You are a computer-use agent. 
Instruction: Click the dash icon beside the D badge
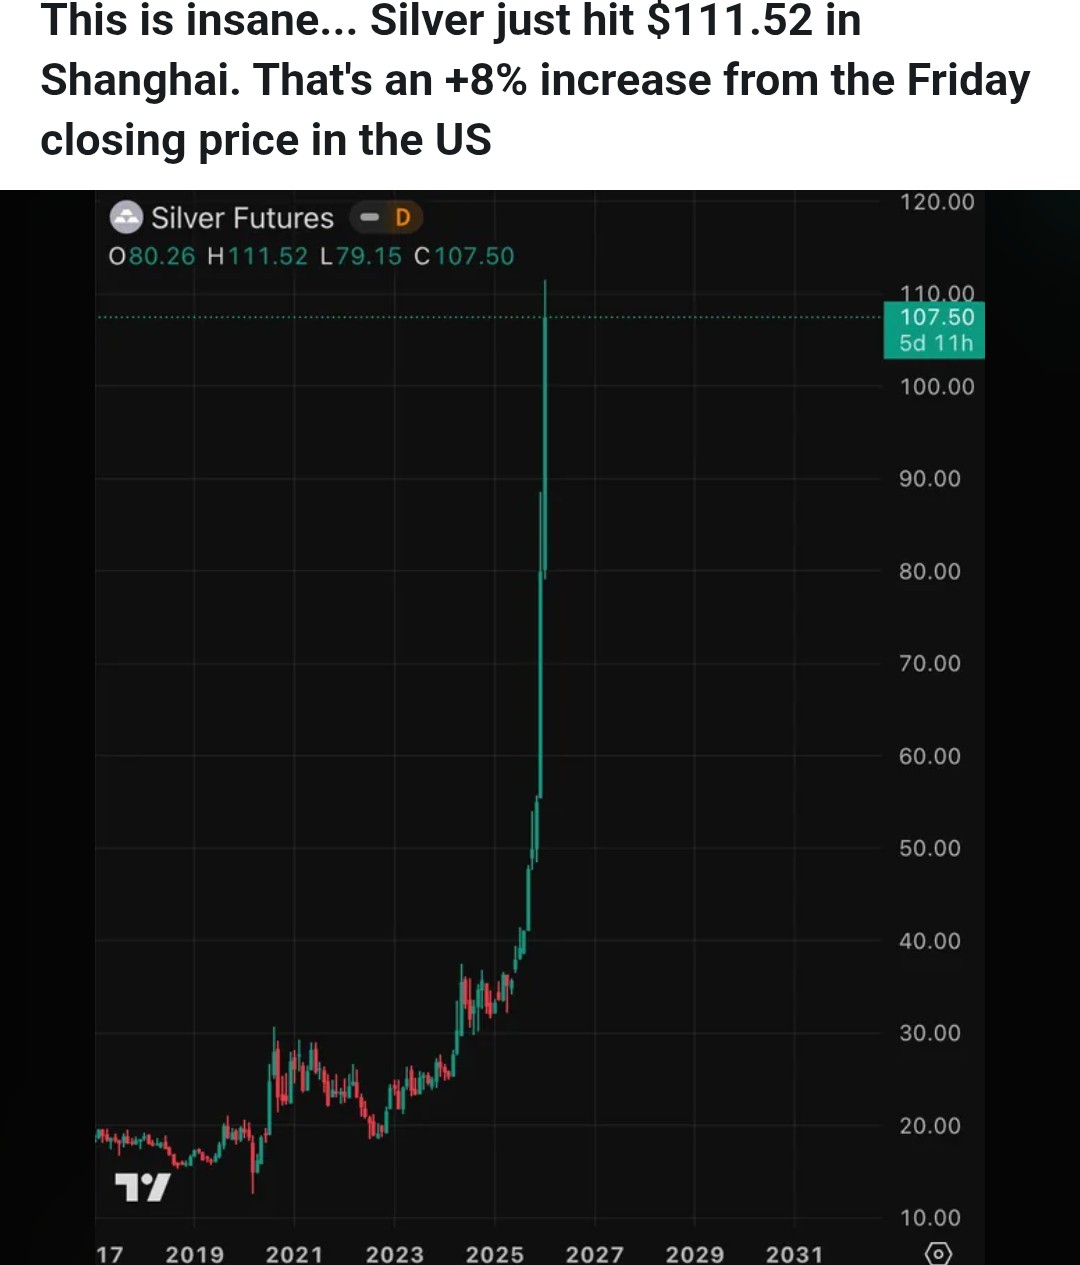pyautogui.click(x=370, y=217)
